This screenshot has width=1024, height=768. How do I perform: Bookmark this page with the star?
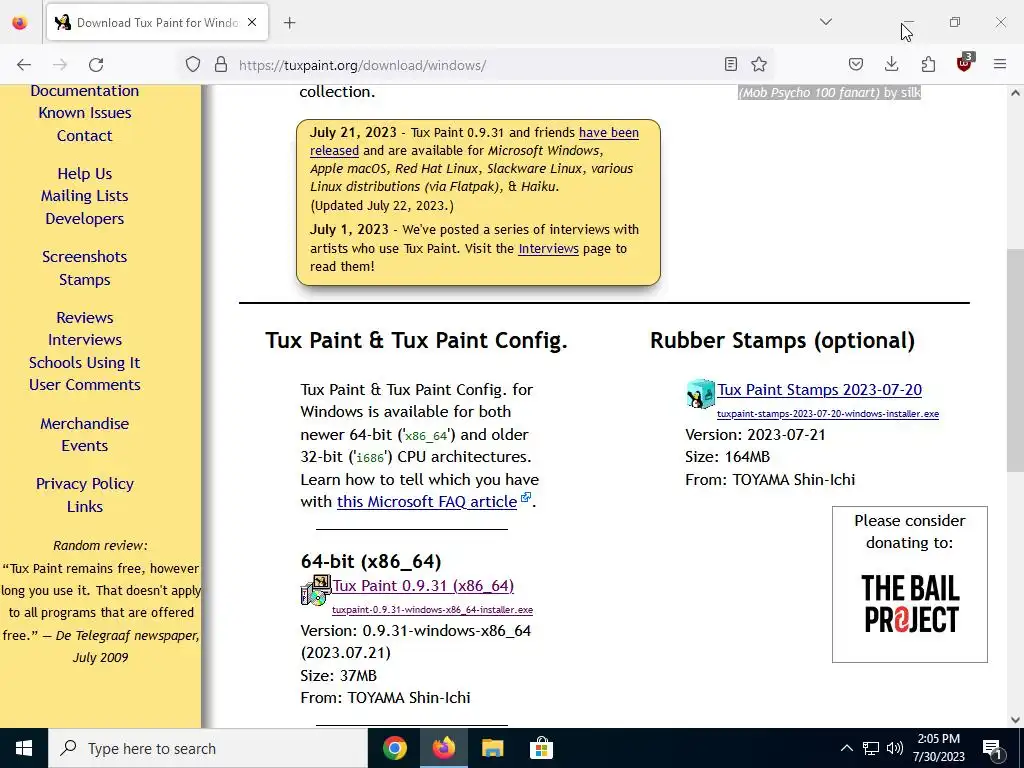coord(759,64)
